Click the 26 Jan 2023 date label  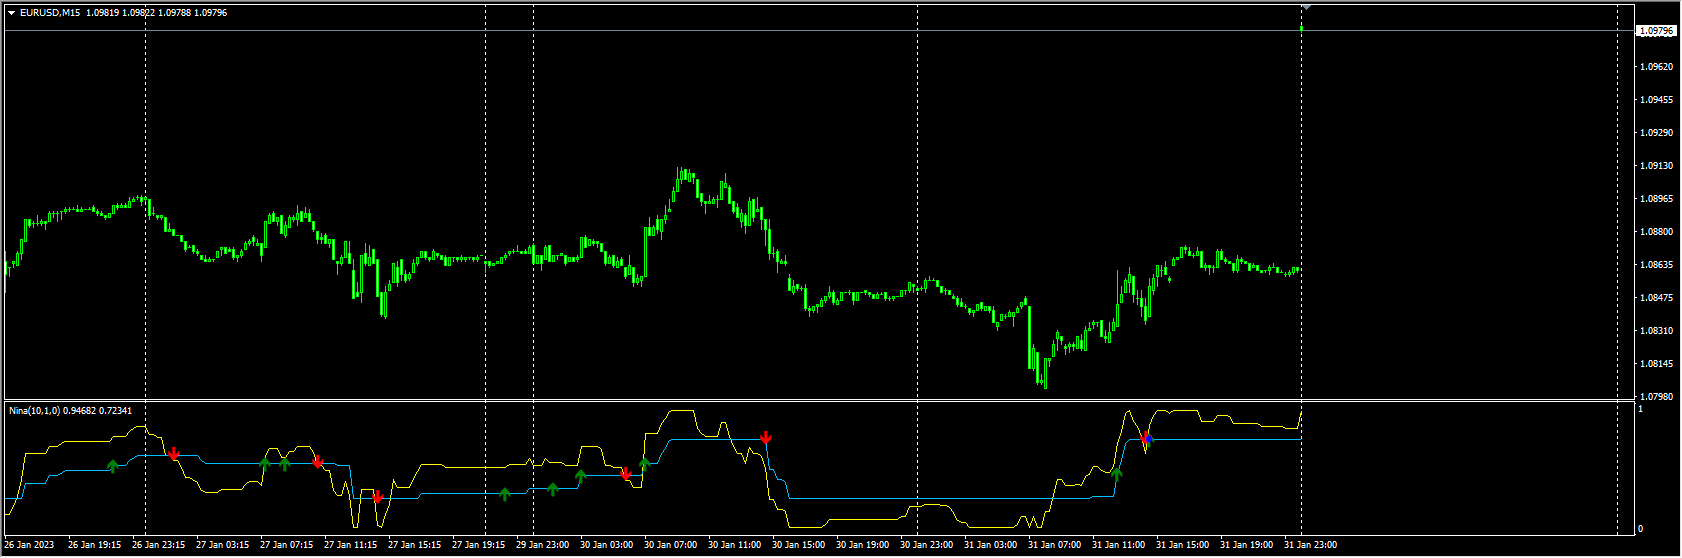[30, 545]
